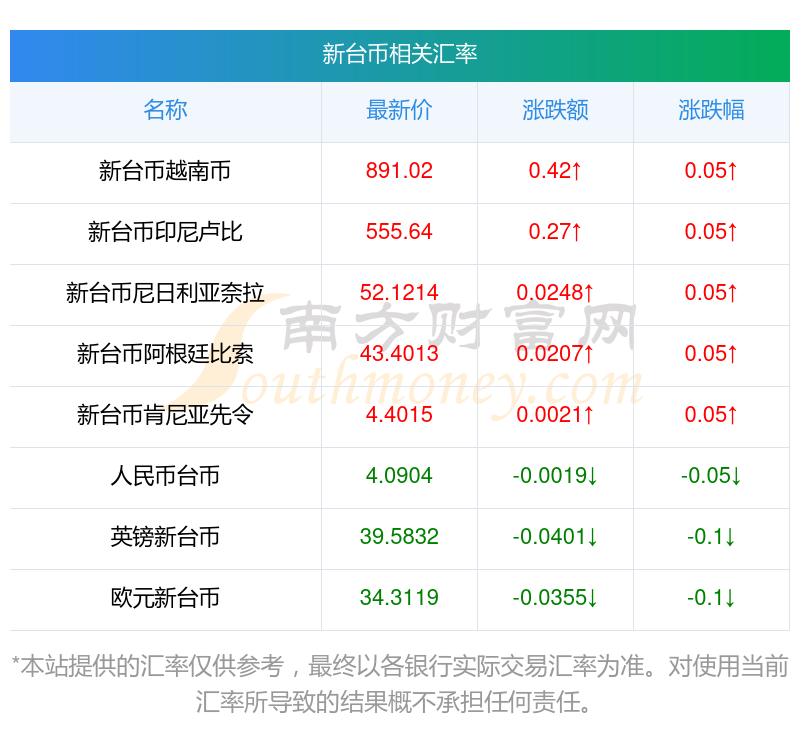Click the price value 4.0904

(x=399, y=476)
